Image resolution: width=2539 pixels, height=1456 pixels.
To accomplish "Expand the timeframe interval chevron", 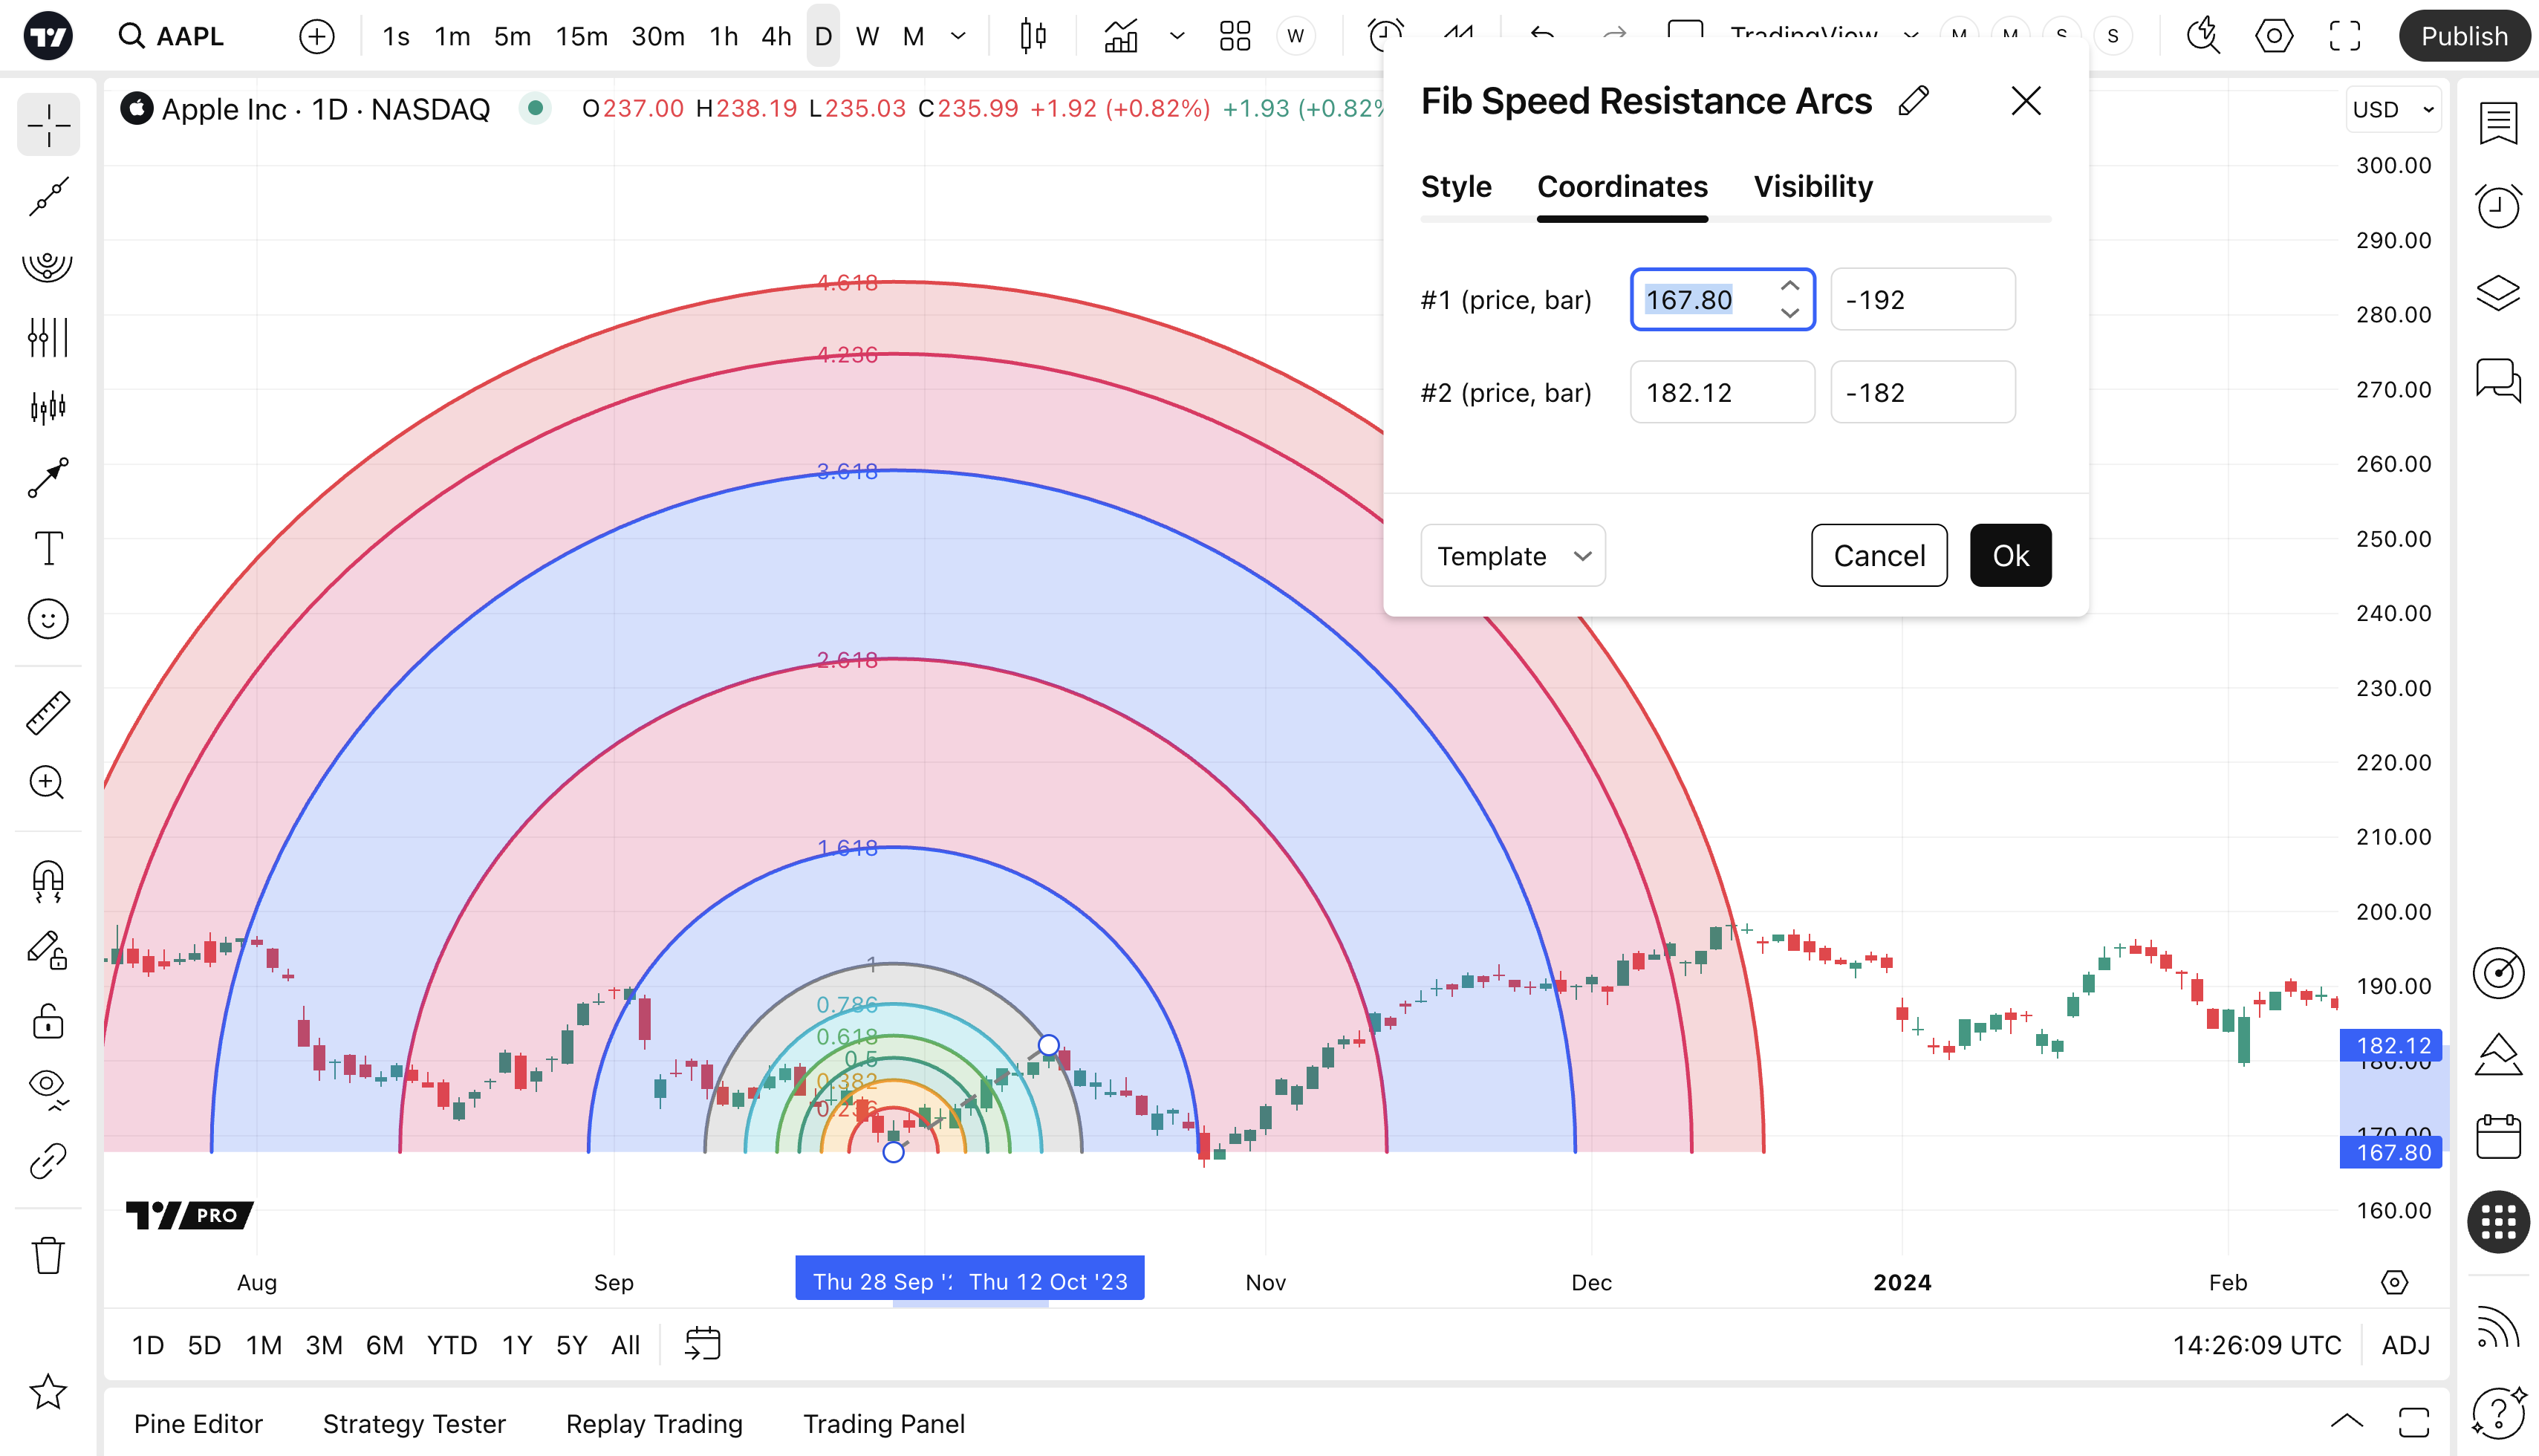I will coord(958,37).
